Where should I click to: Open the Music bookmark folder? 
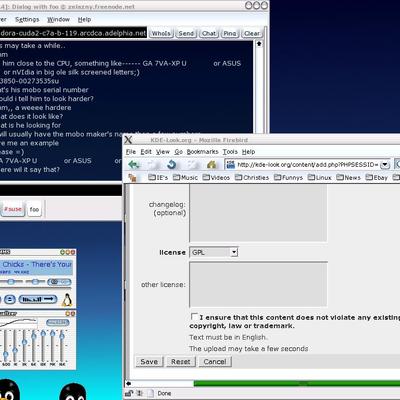(x=185, y=178)
